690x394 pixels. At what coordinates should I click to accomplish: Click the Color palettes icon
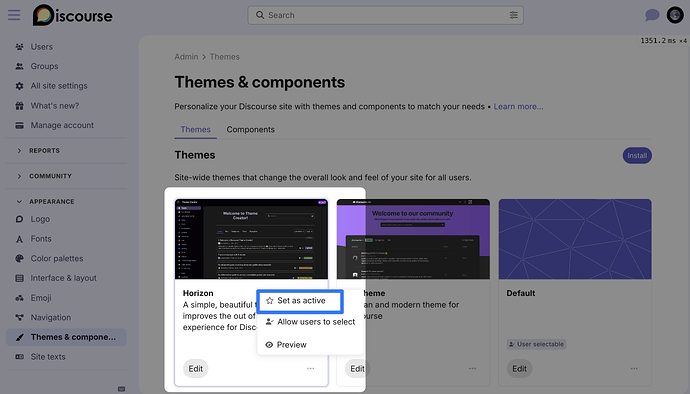pyautogui.click(x=19, y=258)
